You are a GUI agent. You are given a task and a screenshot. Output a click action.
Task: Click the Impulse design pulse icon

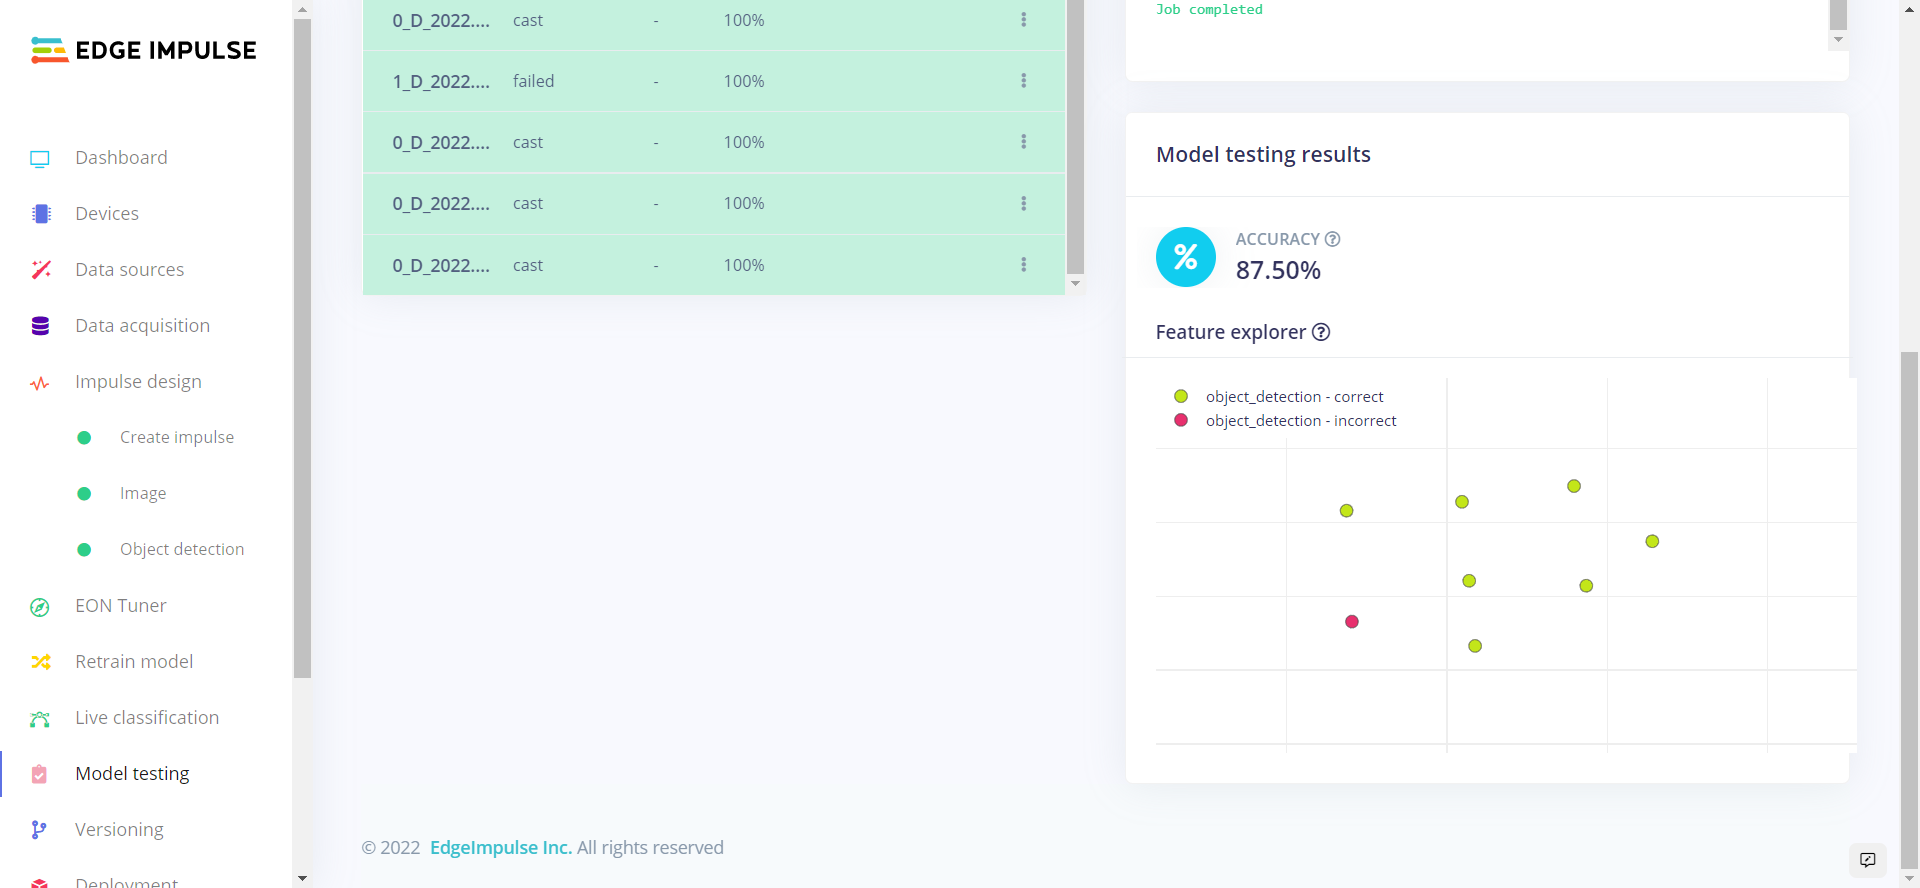click(40, 383)
